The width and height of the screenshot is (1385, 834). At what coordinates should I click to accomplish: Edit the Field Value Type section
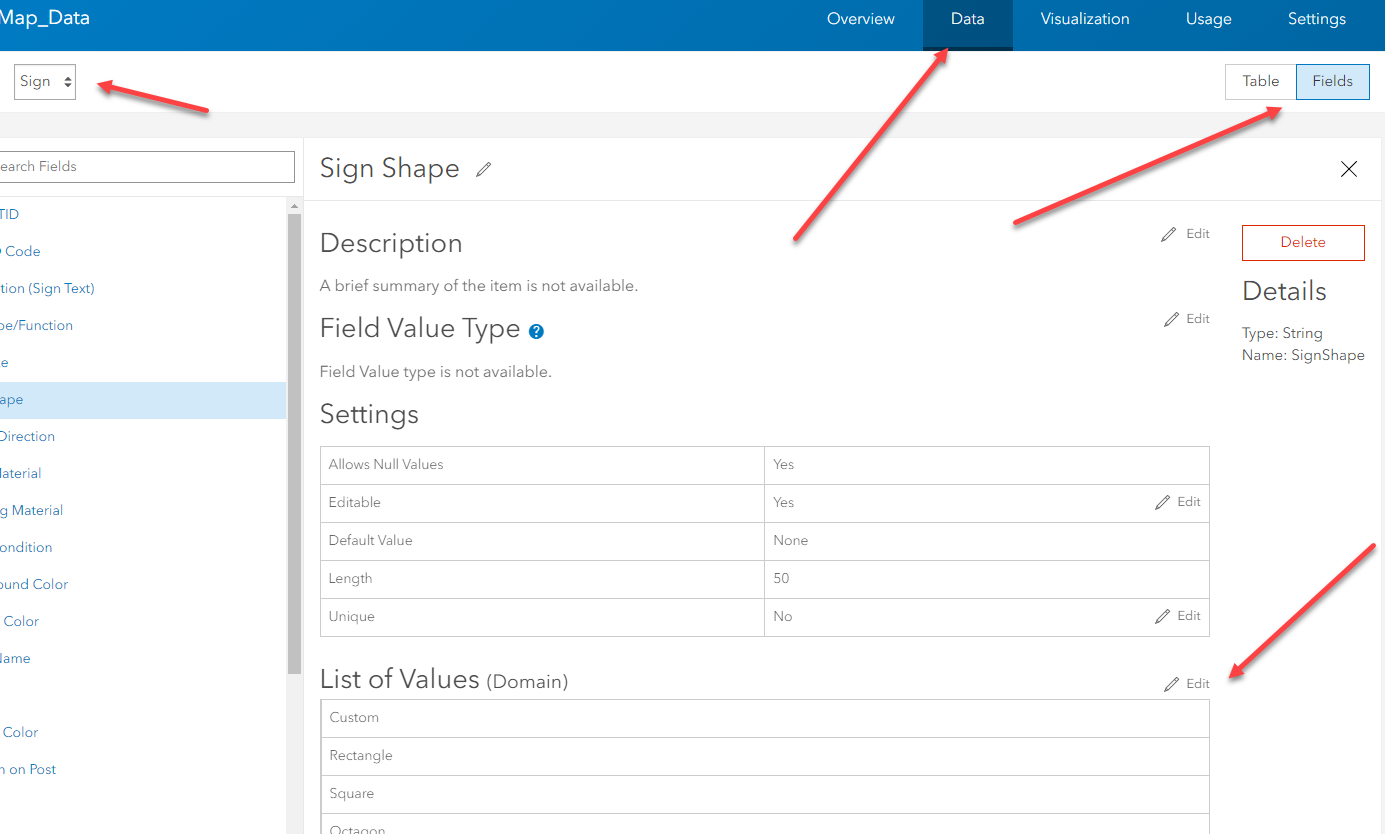[x=1187, y=319]
